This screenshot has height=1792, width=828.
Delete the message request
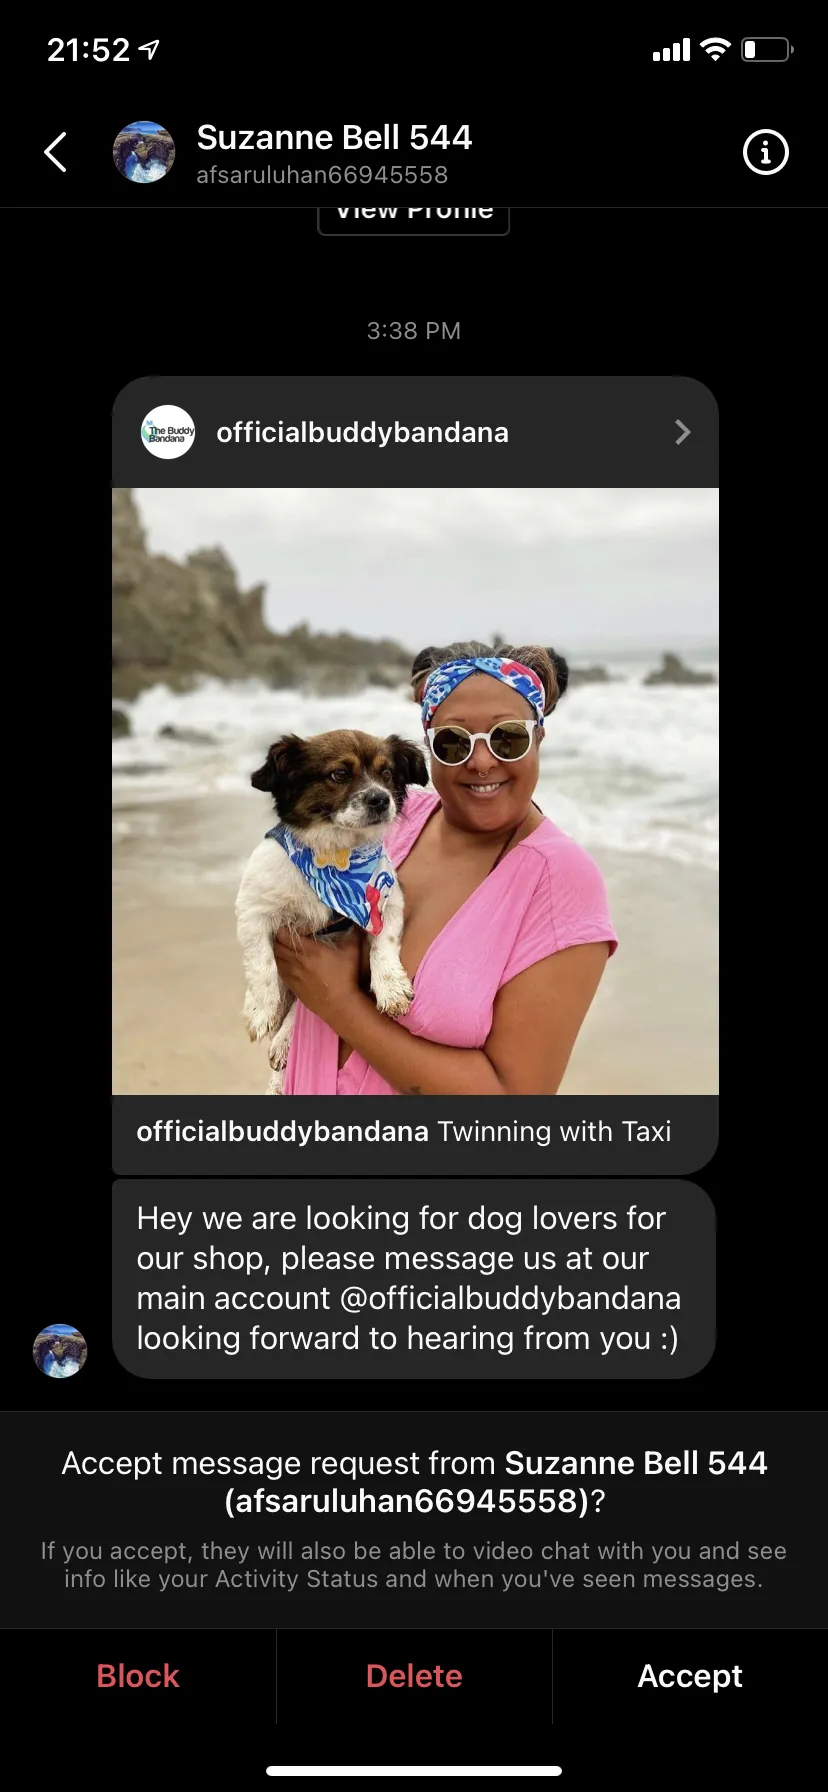(414, 1676)
